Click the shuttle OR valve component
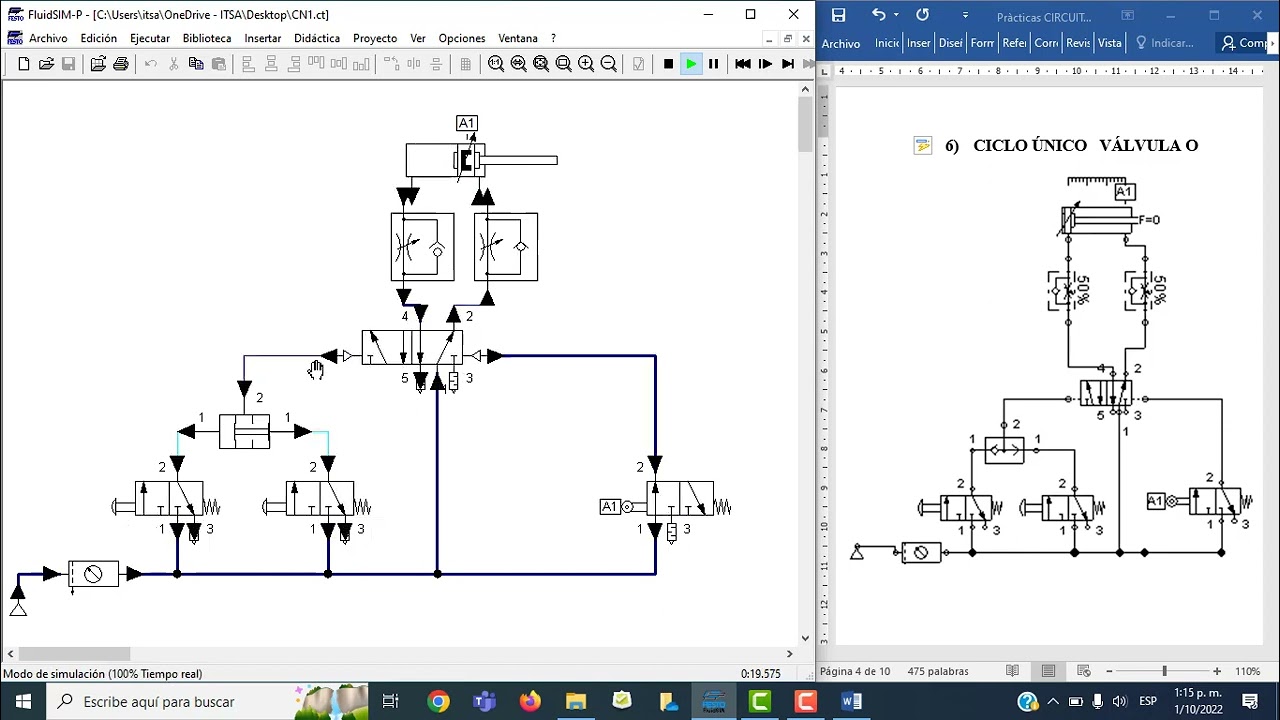This screenshot has width=1280, height=720. coord(245,432)
